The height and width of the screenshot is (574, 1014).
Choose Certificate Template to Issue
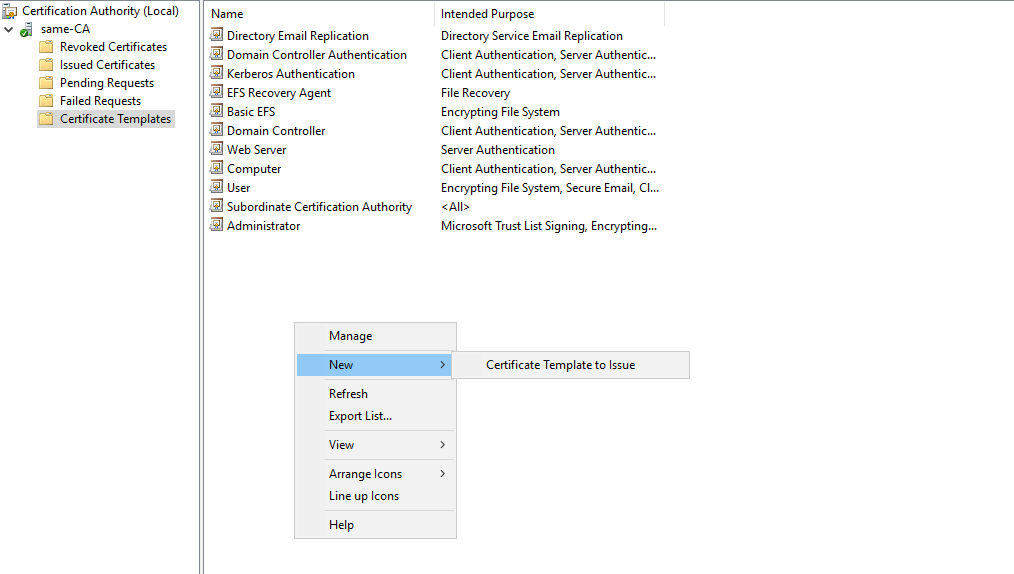tap(560, 365)
